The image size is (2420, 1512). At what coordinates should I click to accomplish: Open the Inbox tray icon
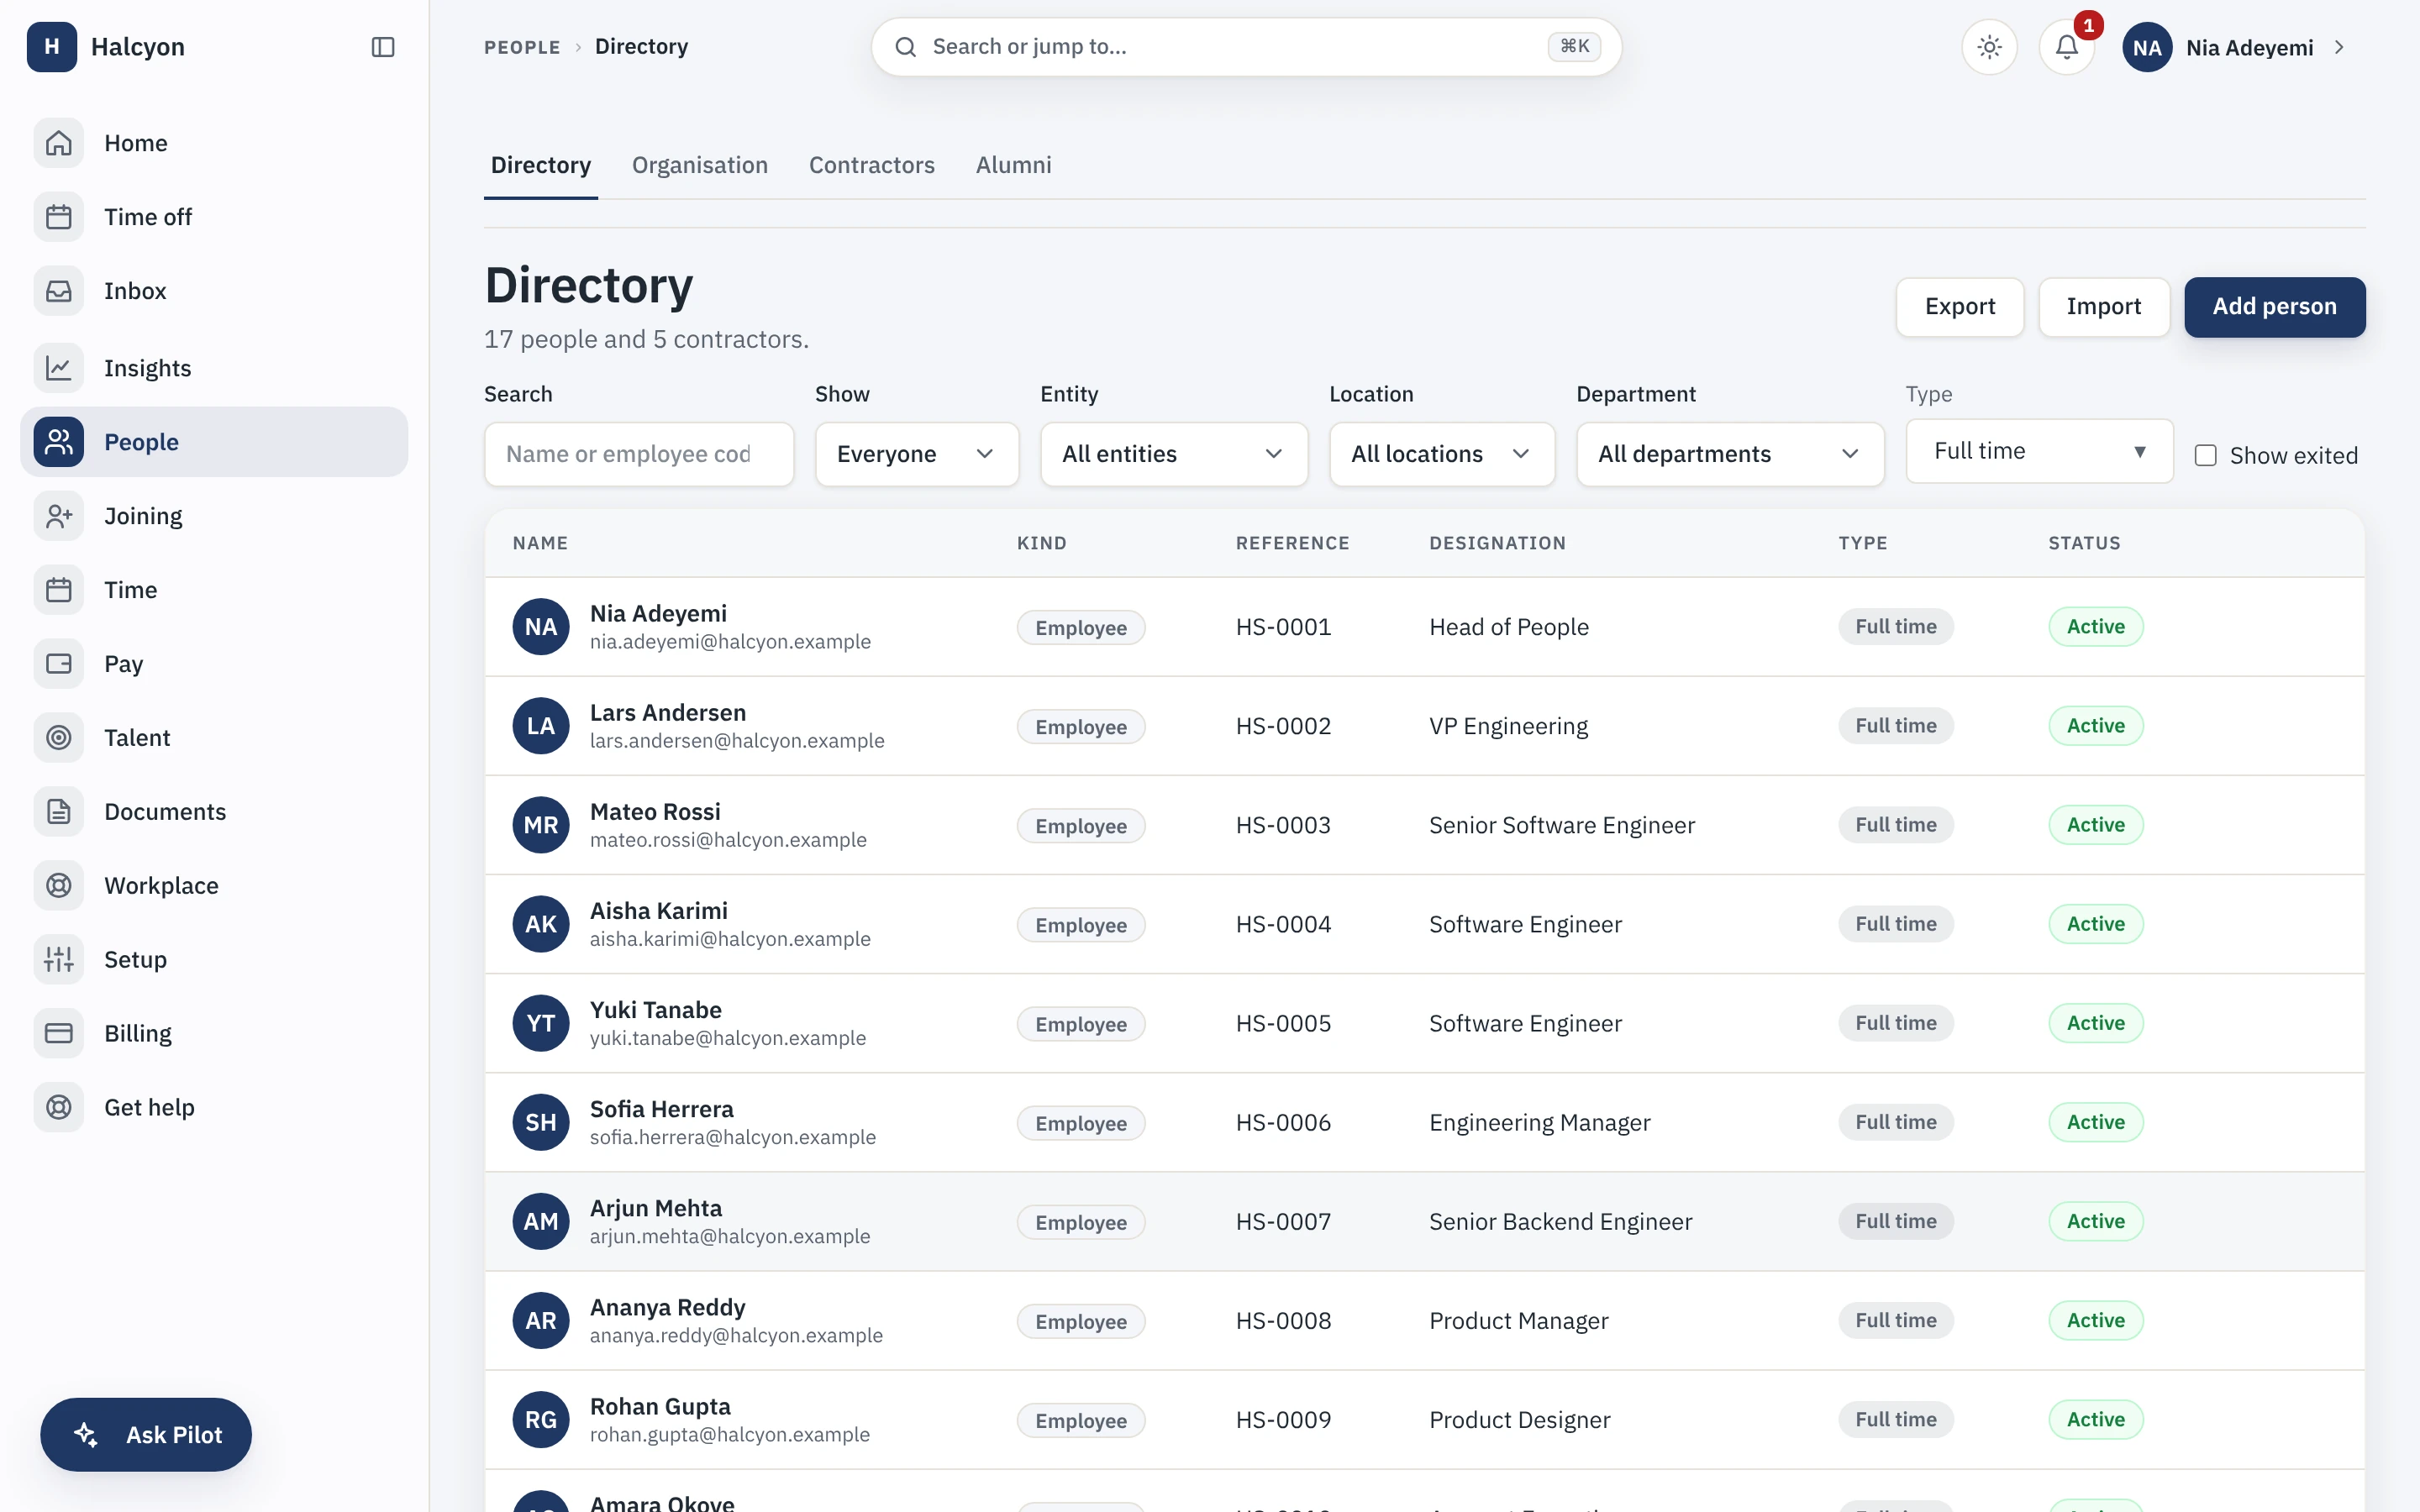click(59, 291)
